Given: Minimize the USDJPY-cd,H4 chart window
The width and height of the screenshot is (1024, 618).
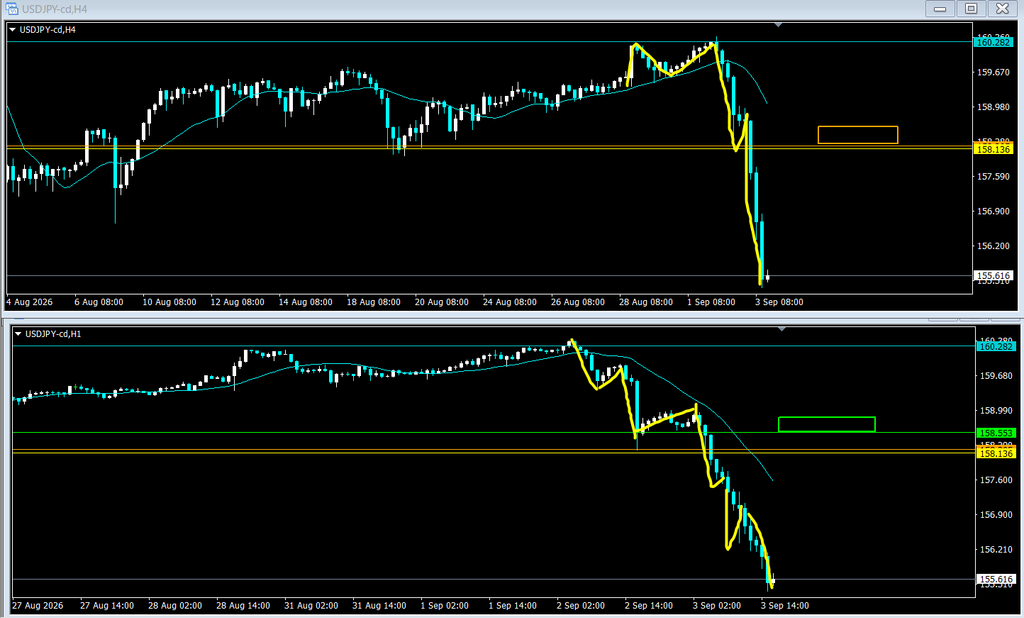Looking at the screenshot, I should [x=940, y=8].
